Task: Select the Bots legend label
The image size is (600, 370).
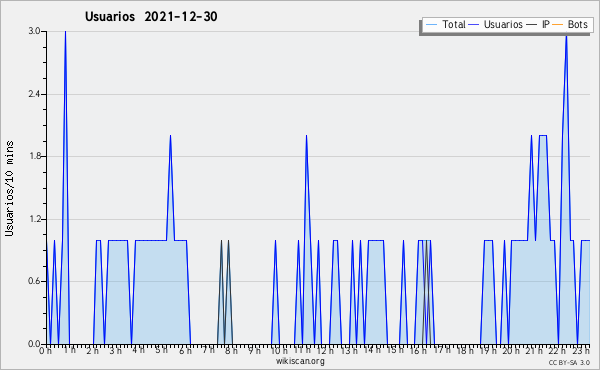Action: [x=577, y=24]
